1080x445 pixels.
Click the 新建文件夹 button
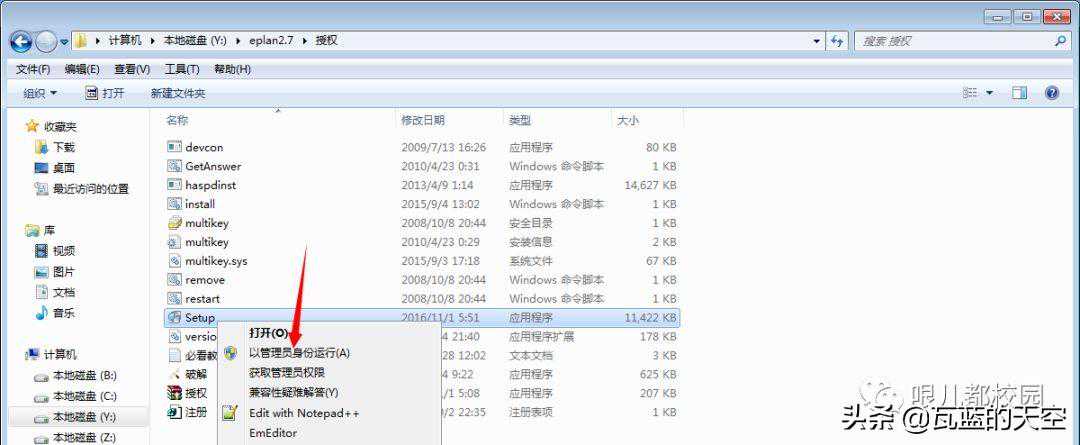point(178,93)
